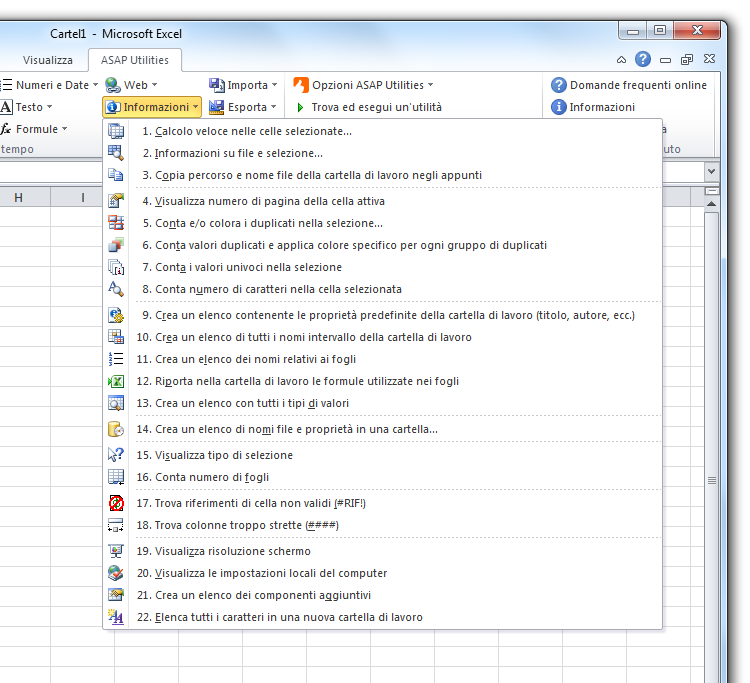
Task: Choose 'Visualizza numero di pagina della cella attiva'
Action: (x=383, y=201)
